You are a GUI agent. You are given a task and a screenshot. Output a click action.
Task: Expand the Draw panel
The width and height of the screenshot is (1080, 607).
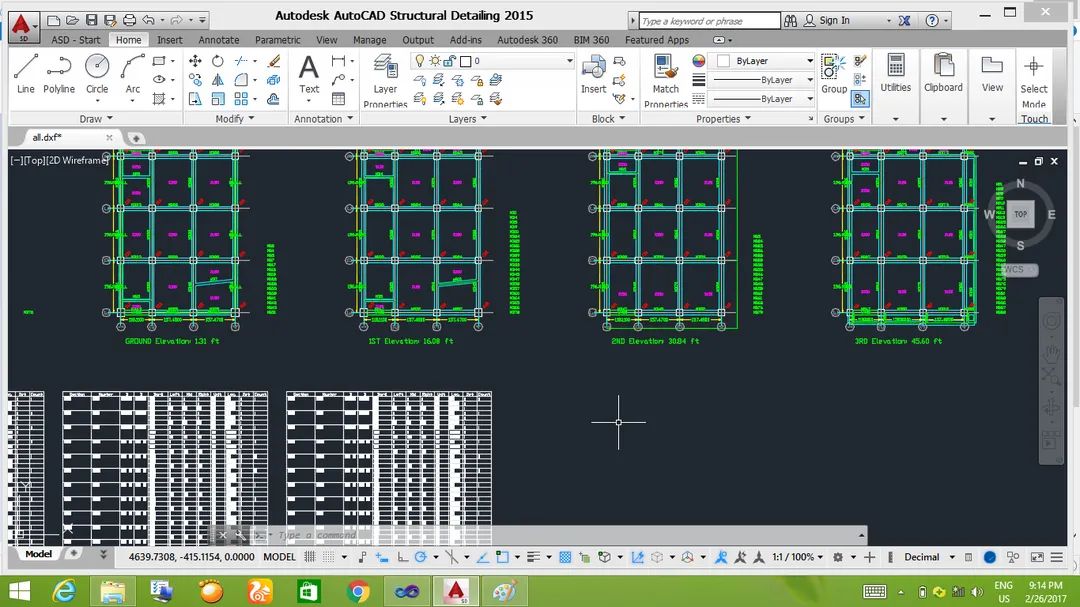tap(96, 119)
